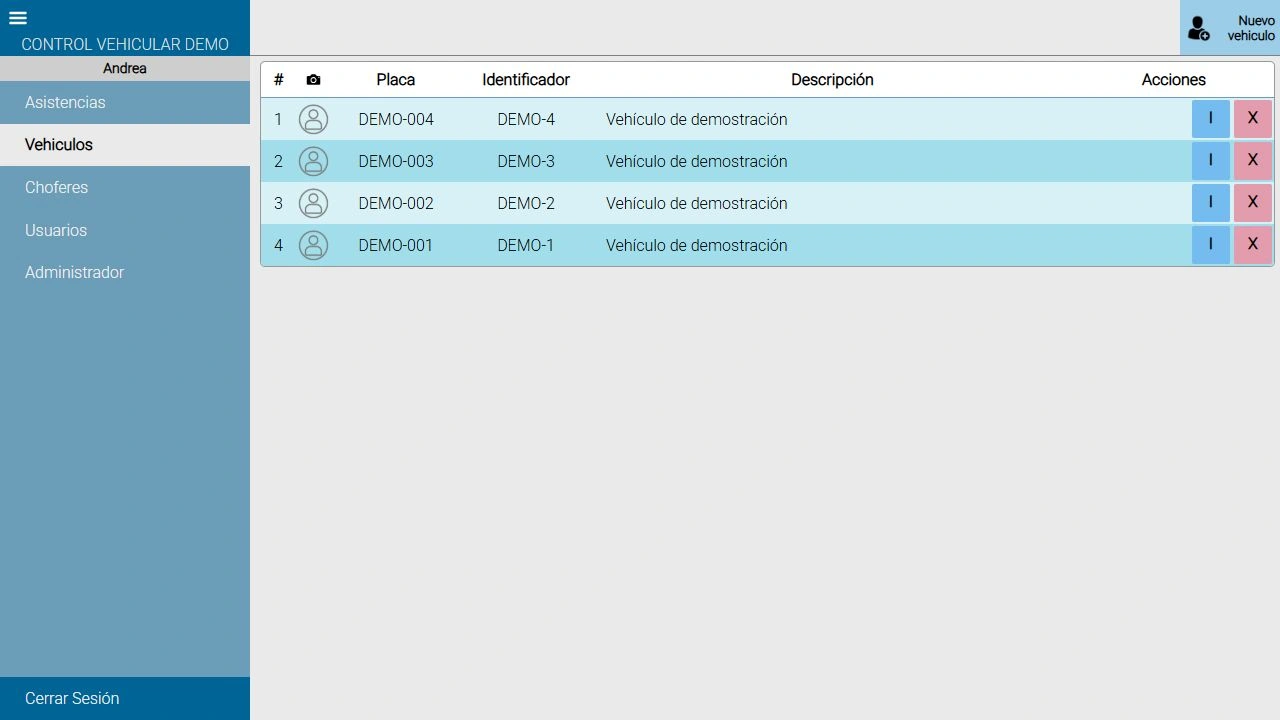Click blue I button for DEMO-003
This screenshot has height=720, width=1280.
[1211, 161]
